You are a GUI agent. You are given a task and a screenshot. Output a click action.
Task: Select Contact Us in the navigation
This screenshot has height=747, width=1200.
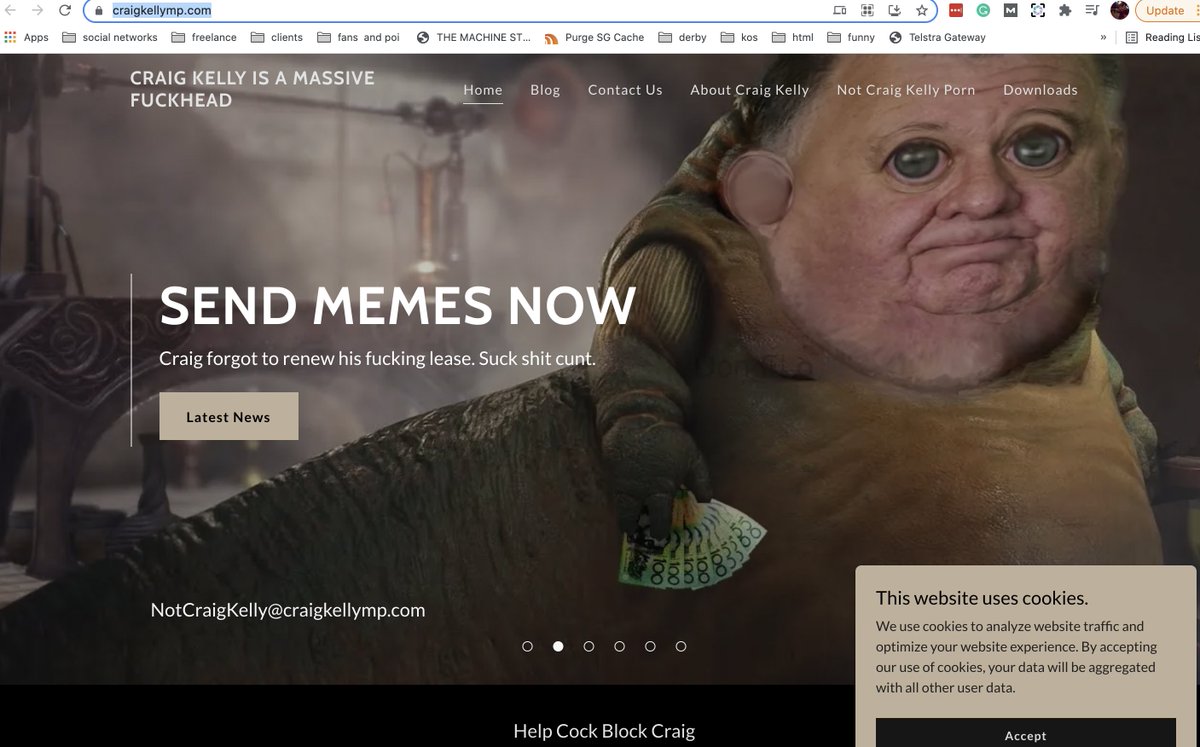(x=624, y=89)
